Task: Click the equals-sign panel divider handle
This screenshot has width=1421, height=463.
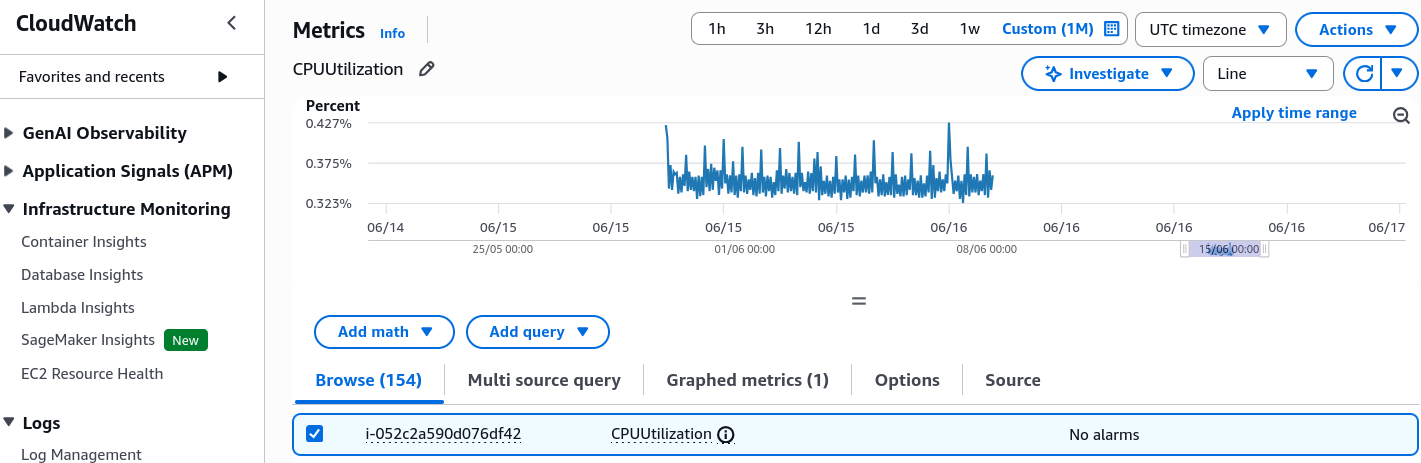Action: [x=858, y=300]
